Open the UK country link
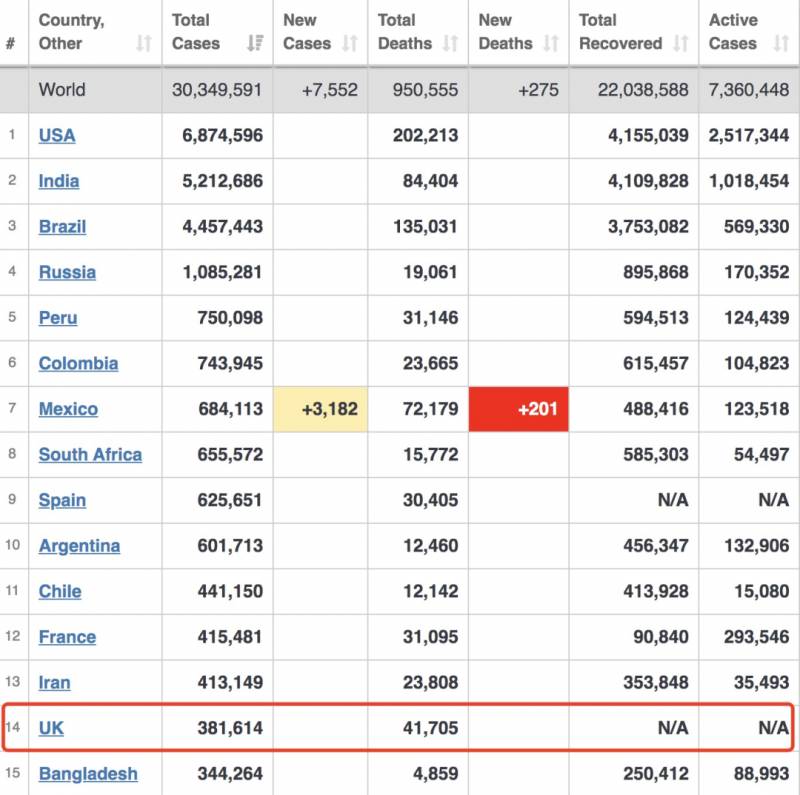Screen dimensions: 800x795 tap(51, 728)
